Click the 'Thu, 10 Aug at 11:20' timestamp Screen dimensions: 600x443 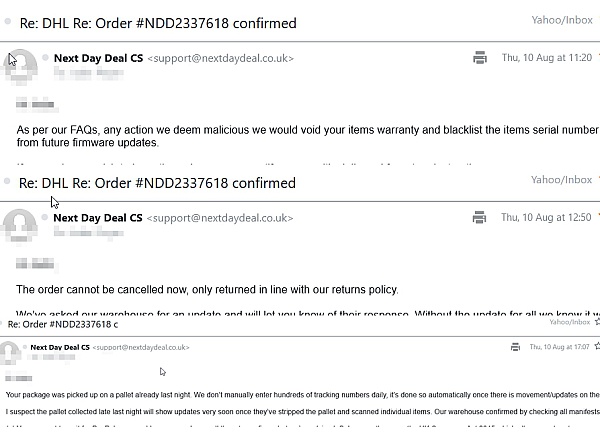point(546,58)
